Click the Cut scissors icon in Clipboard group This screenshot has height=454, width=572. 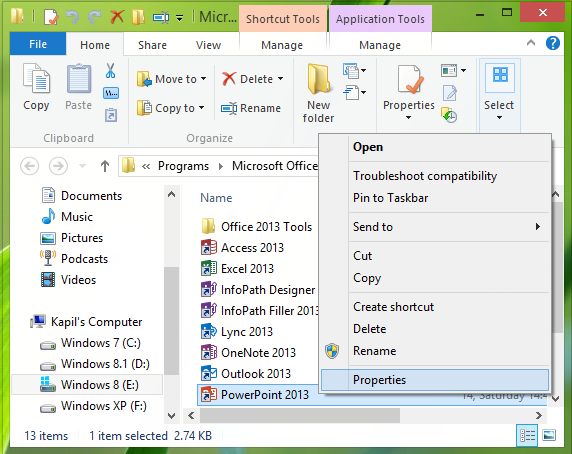(111, 71)
